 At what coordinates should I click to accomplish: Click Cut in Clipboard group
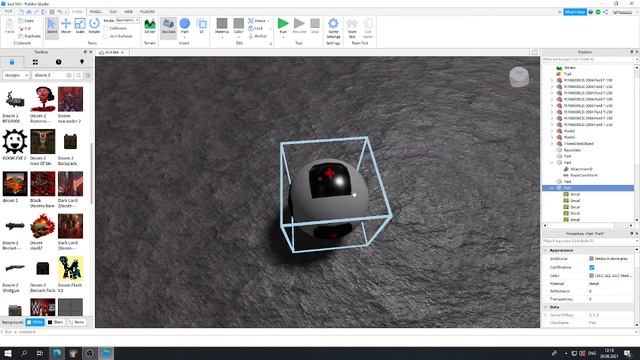pyautogui.click(x=25, y=28)
